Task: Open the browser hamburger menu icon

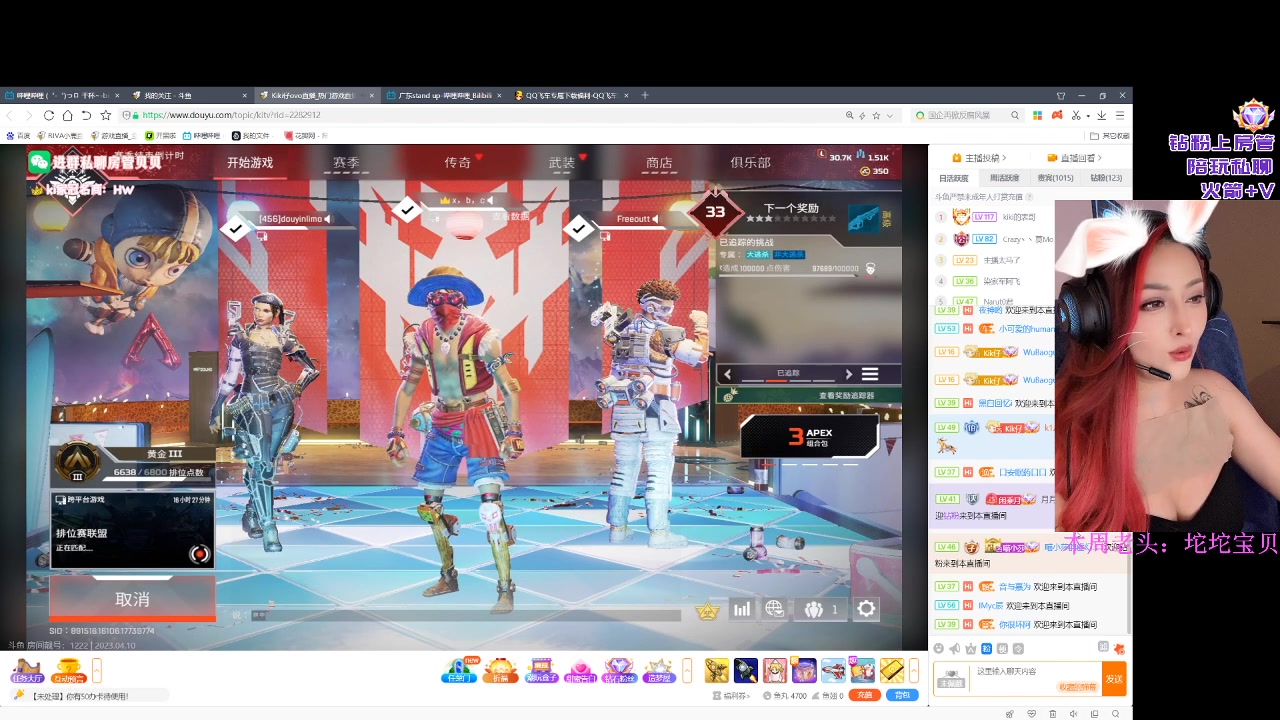Action: coord(1119,115)
